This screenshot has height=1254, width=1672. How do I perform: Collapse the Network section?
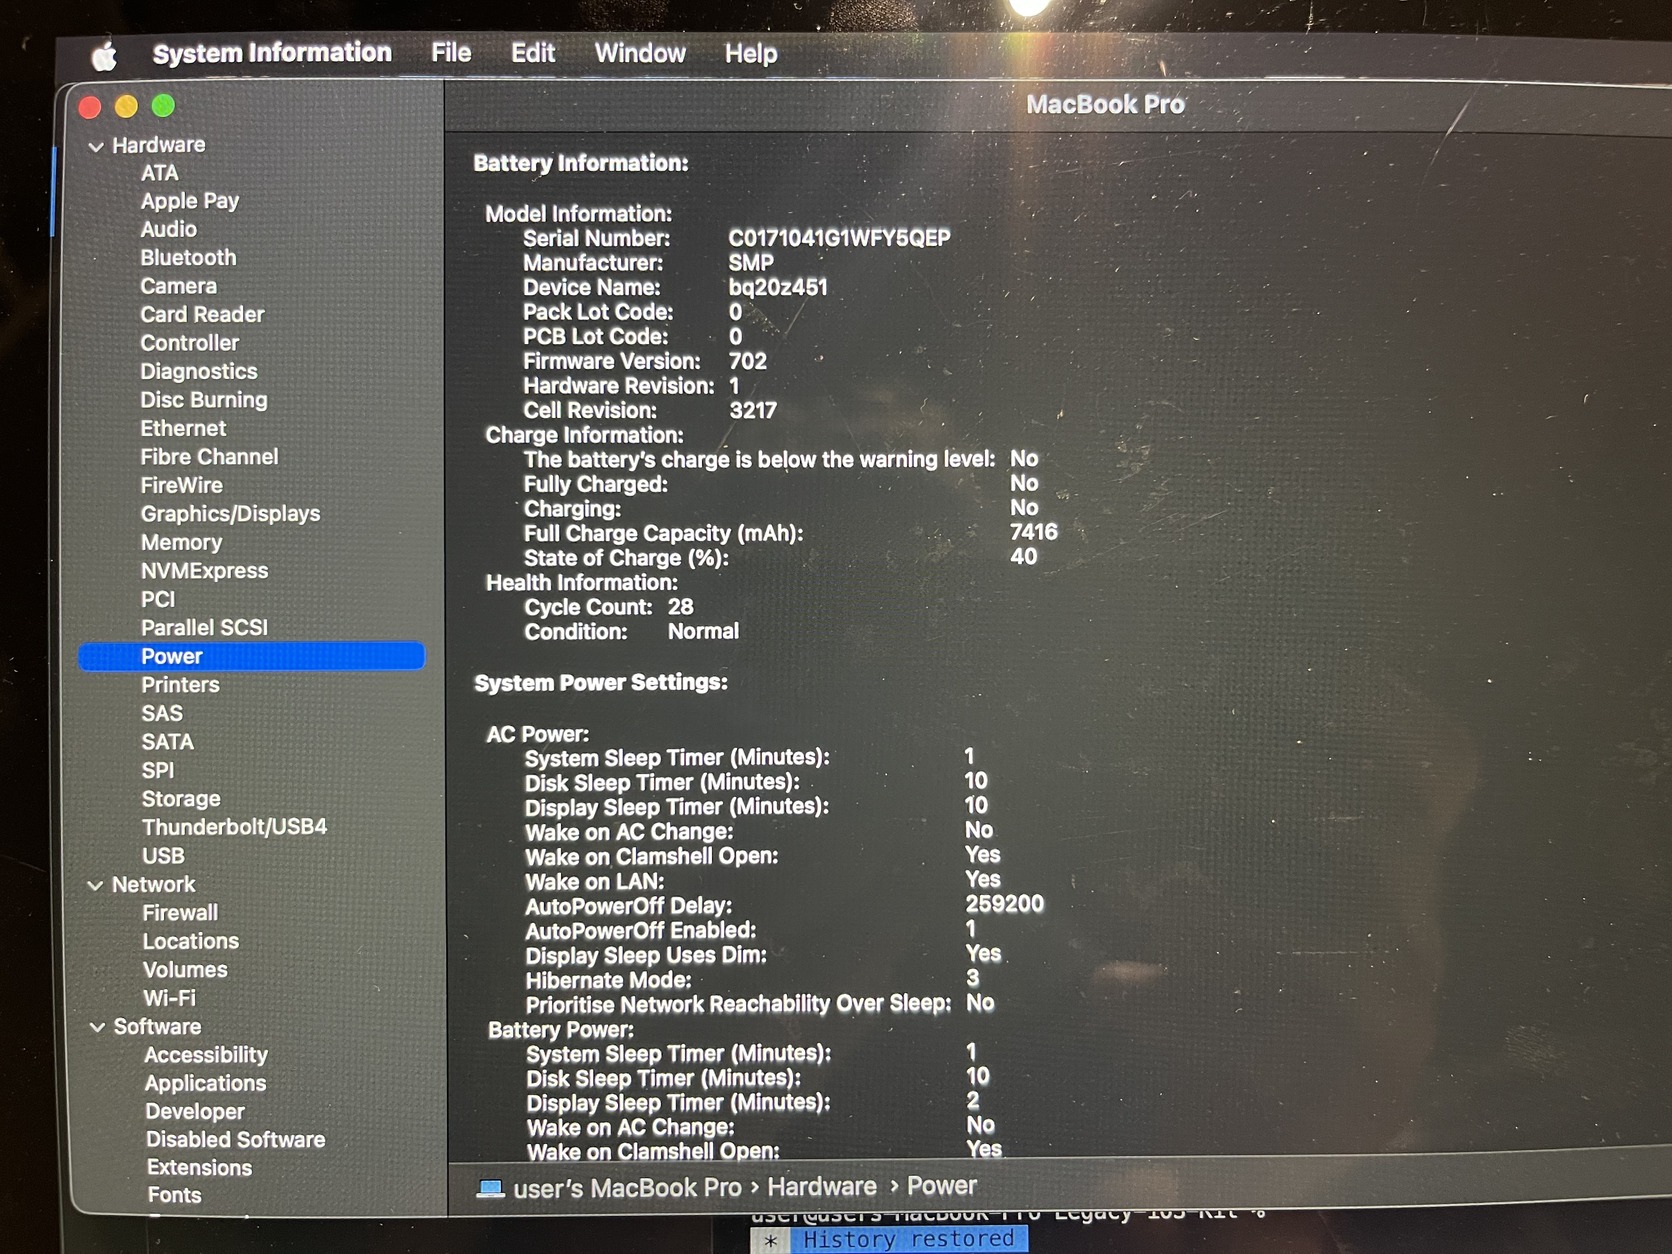(x=96, y=885)
